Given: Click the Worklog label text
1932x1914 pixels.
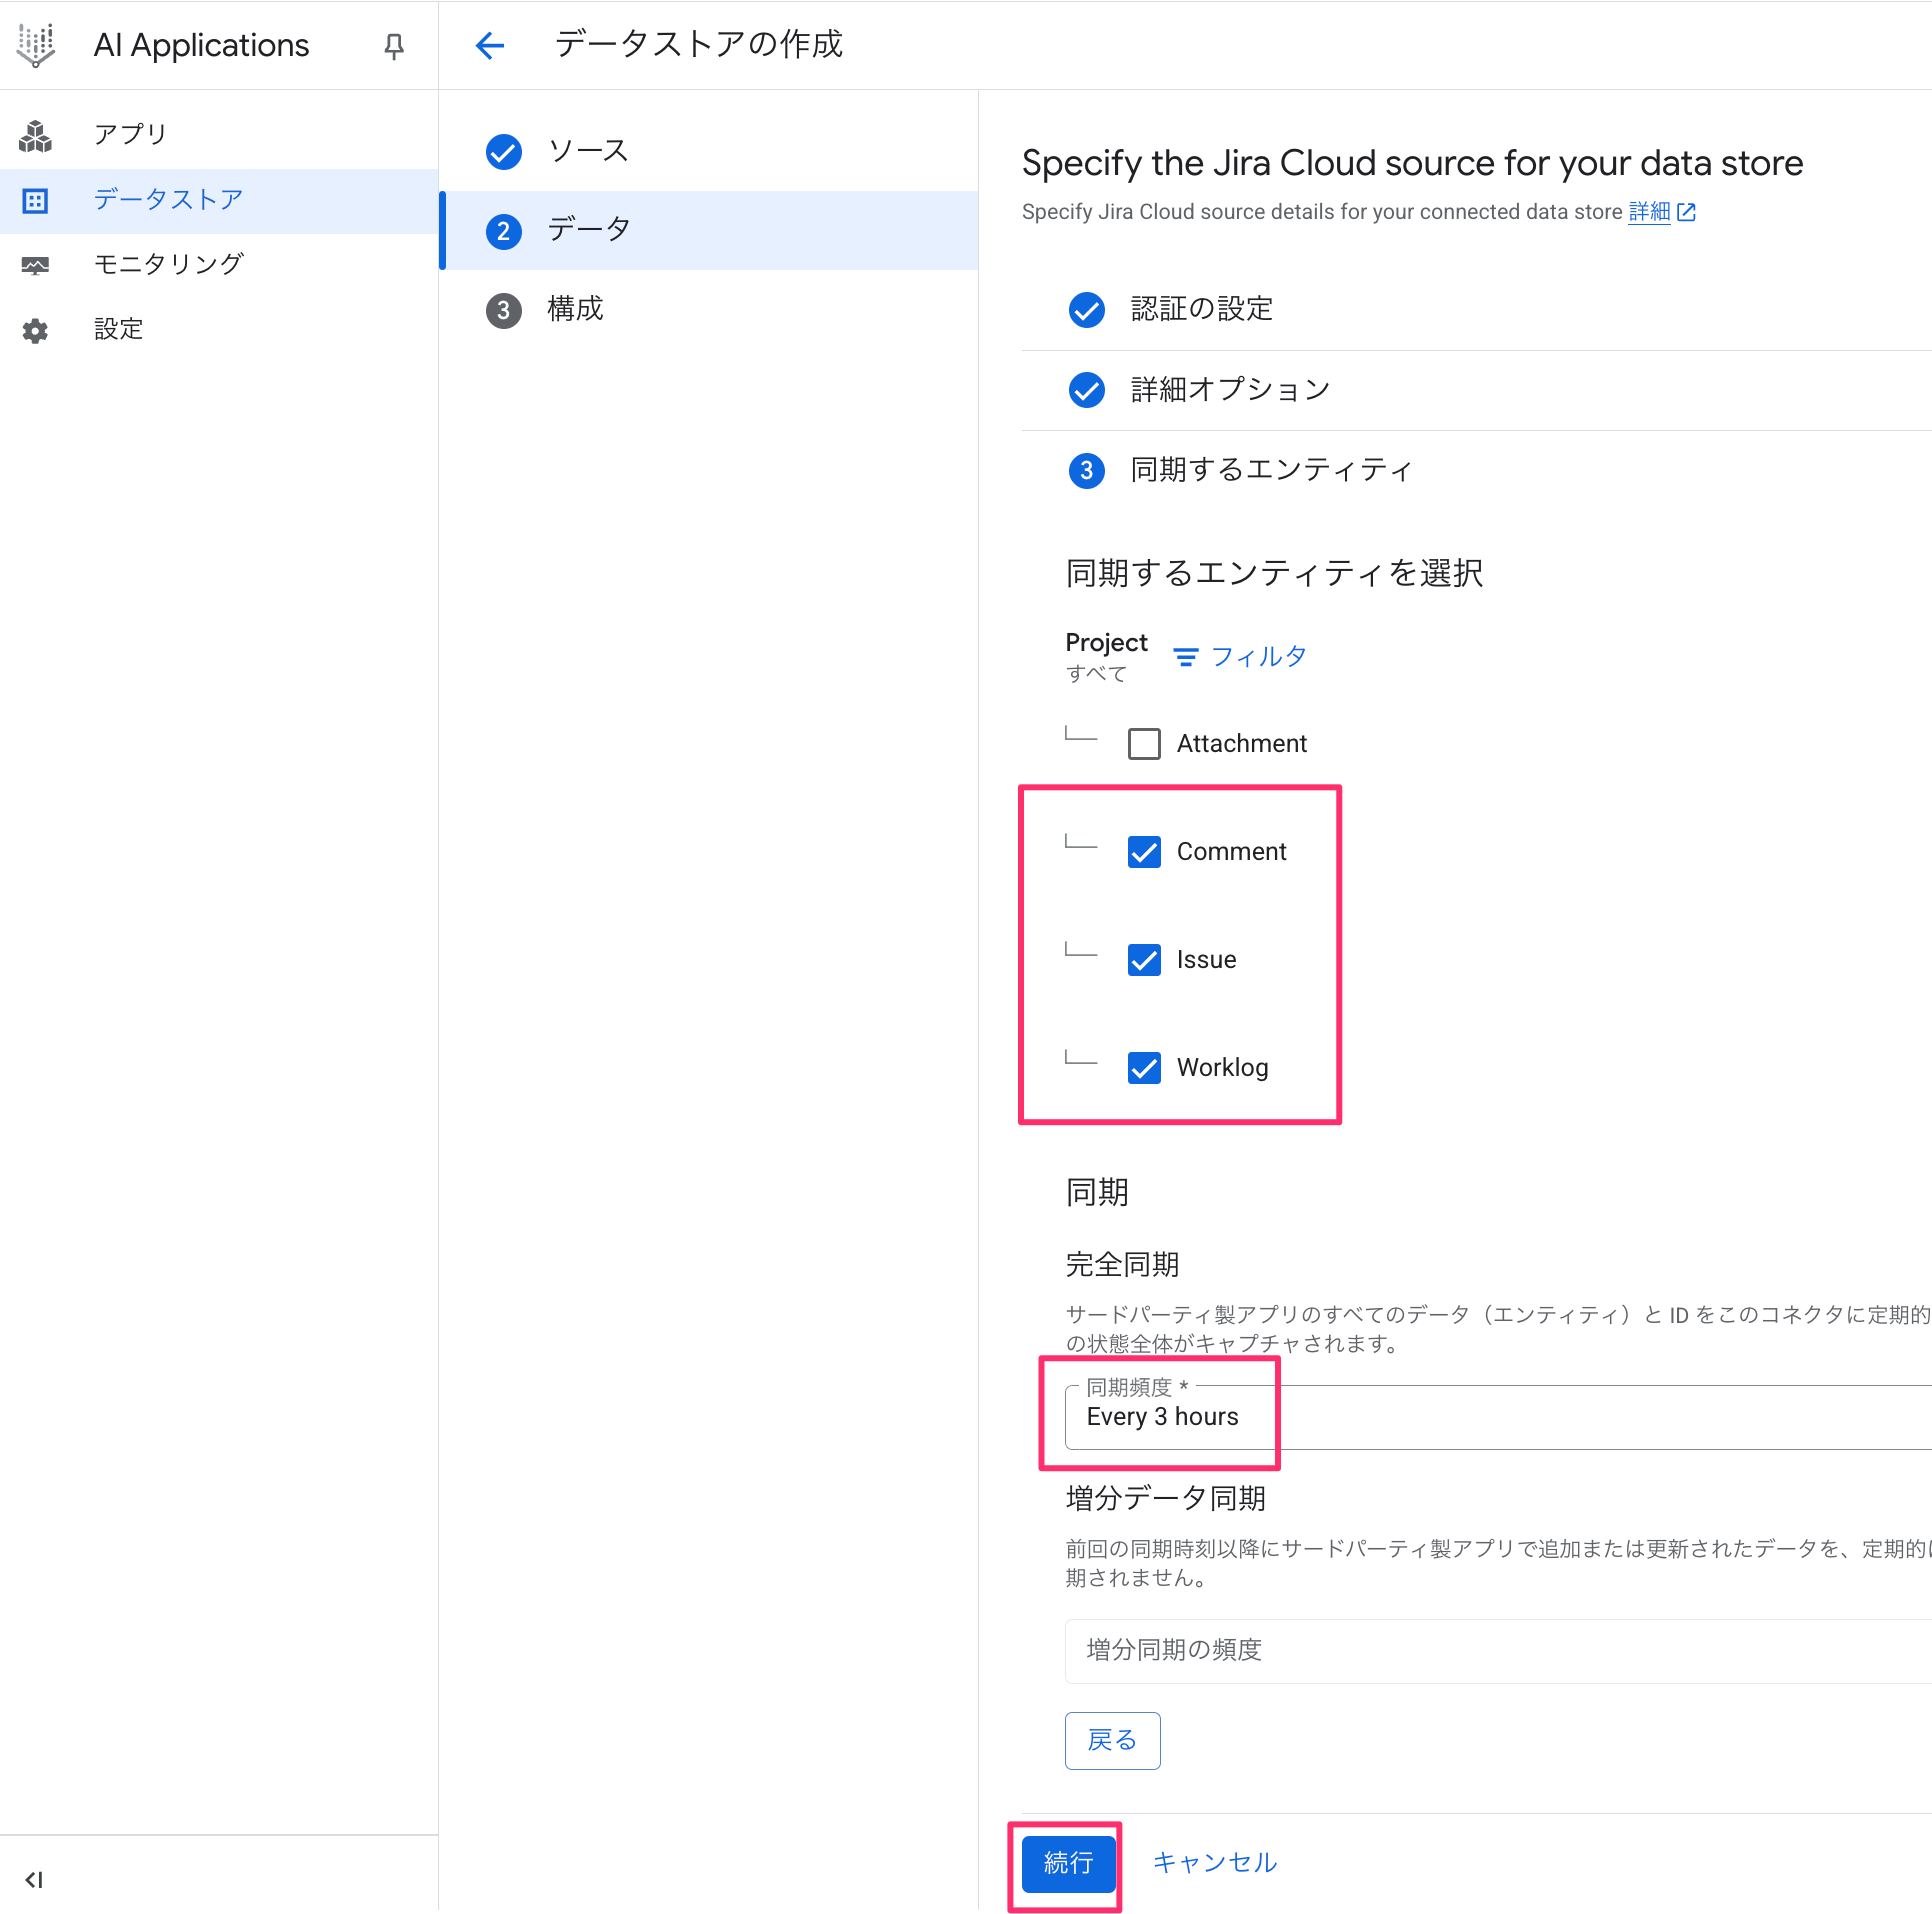Looking at the screenshot, I should [x=1223, y=1068].
